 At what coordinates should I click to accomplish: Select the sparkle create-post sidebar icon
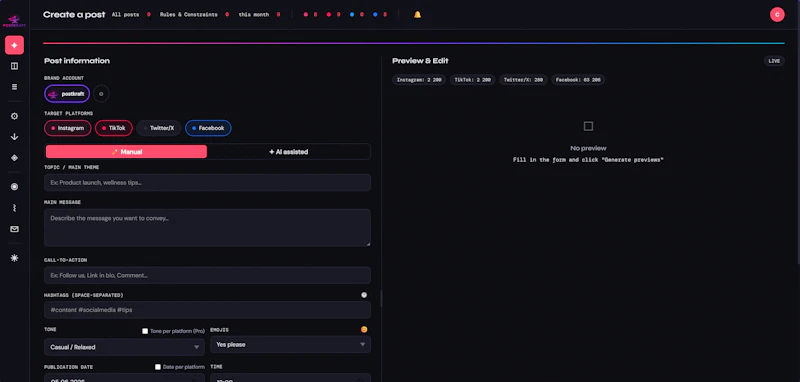(14, 45)
